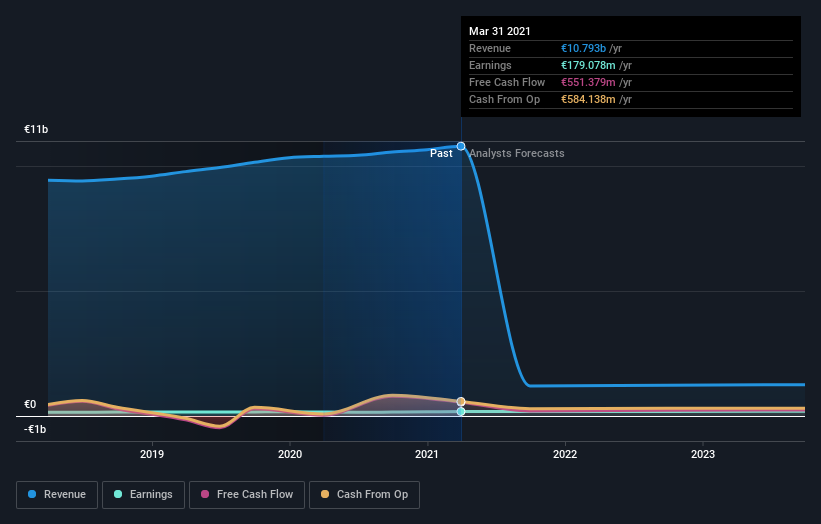Click the €0 y-axis label
Viewport: 821px width, 524px height.
point(30,404)
